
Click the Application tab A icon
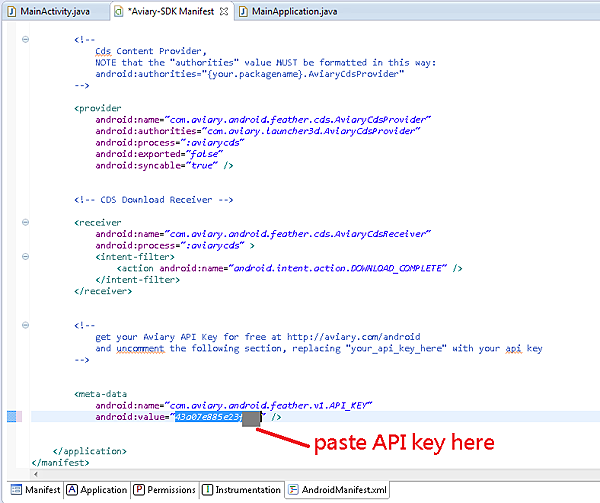(72, 490)
